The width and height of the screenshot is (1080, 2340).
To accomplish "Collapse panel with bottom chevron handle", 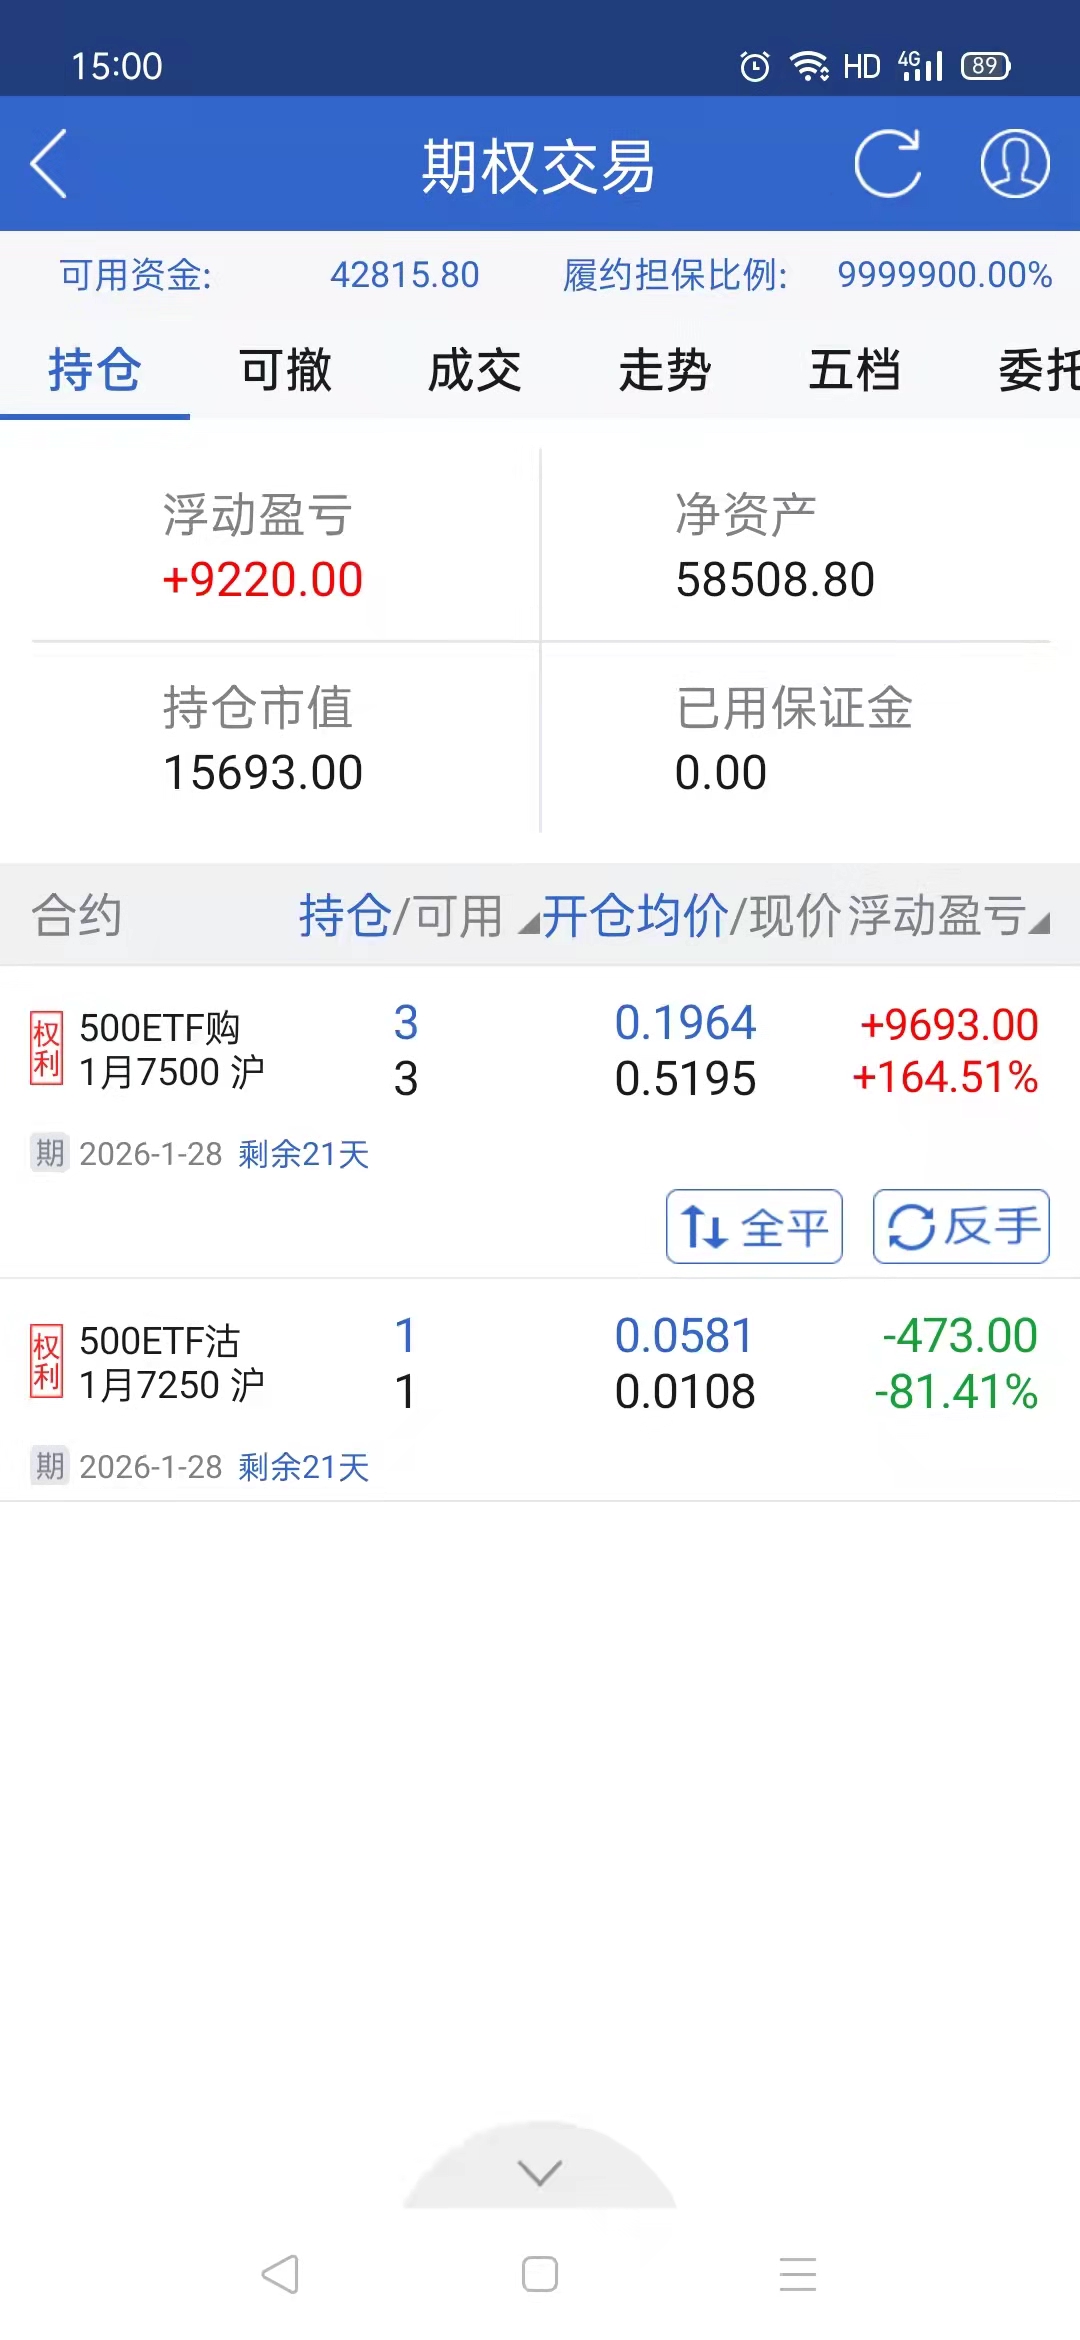I will pyautogui.click(x=540, y=2172).
